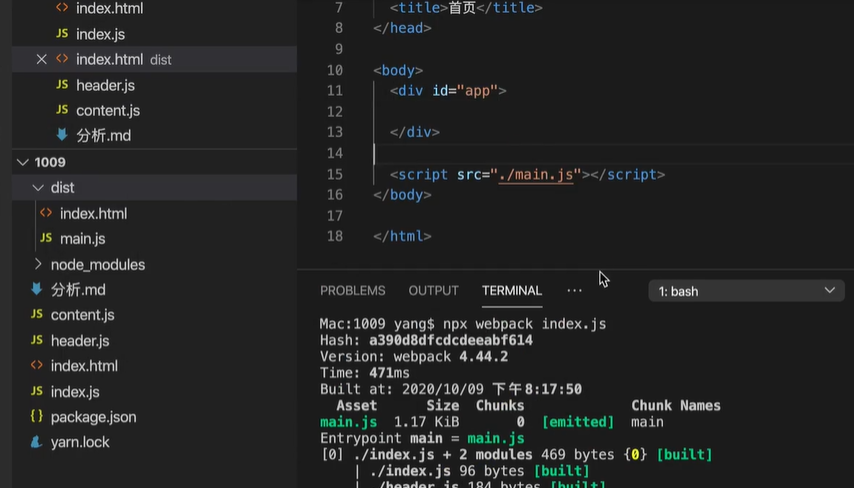Viewport: 854px width, 488px height.
Task: Select the node_modules folder
Action: 97,265
